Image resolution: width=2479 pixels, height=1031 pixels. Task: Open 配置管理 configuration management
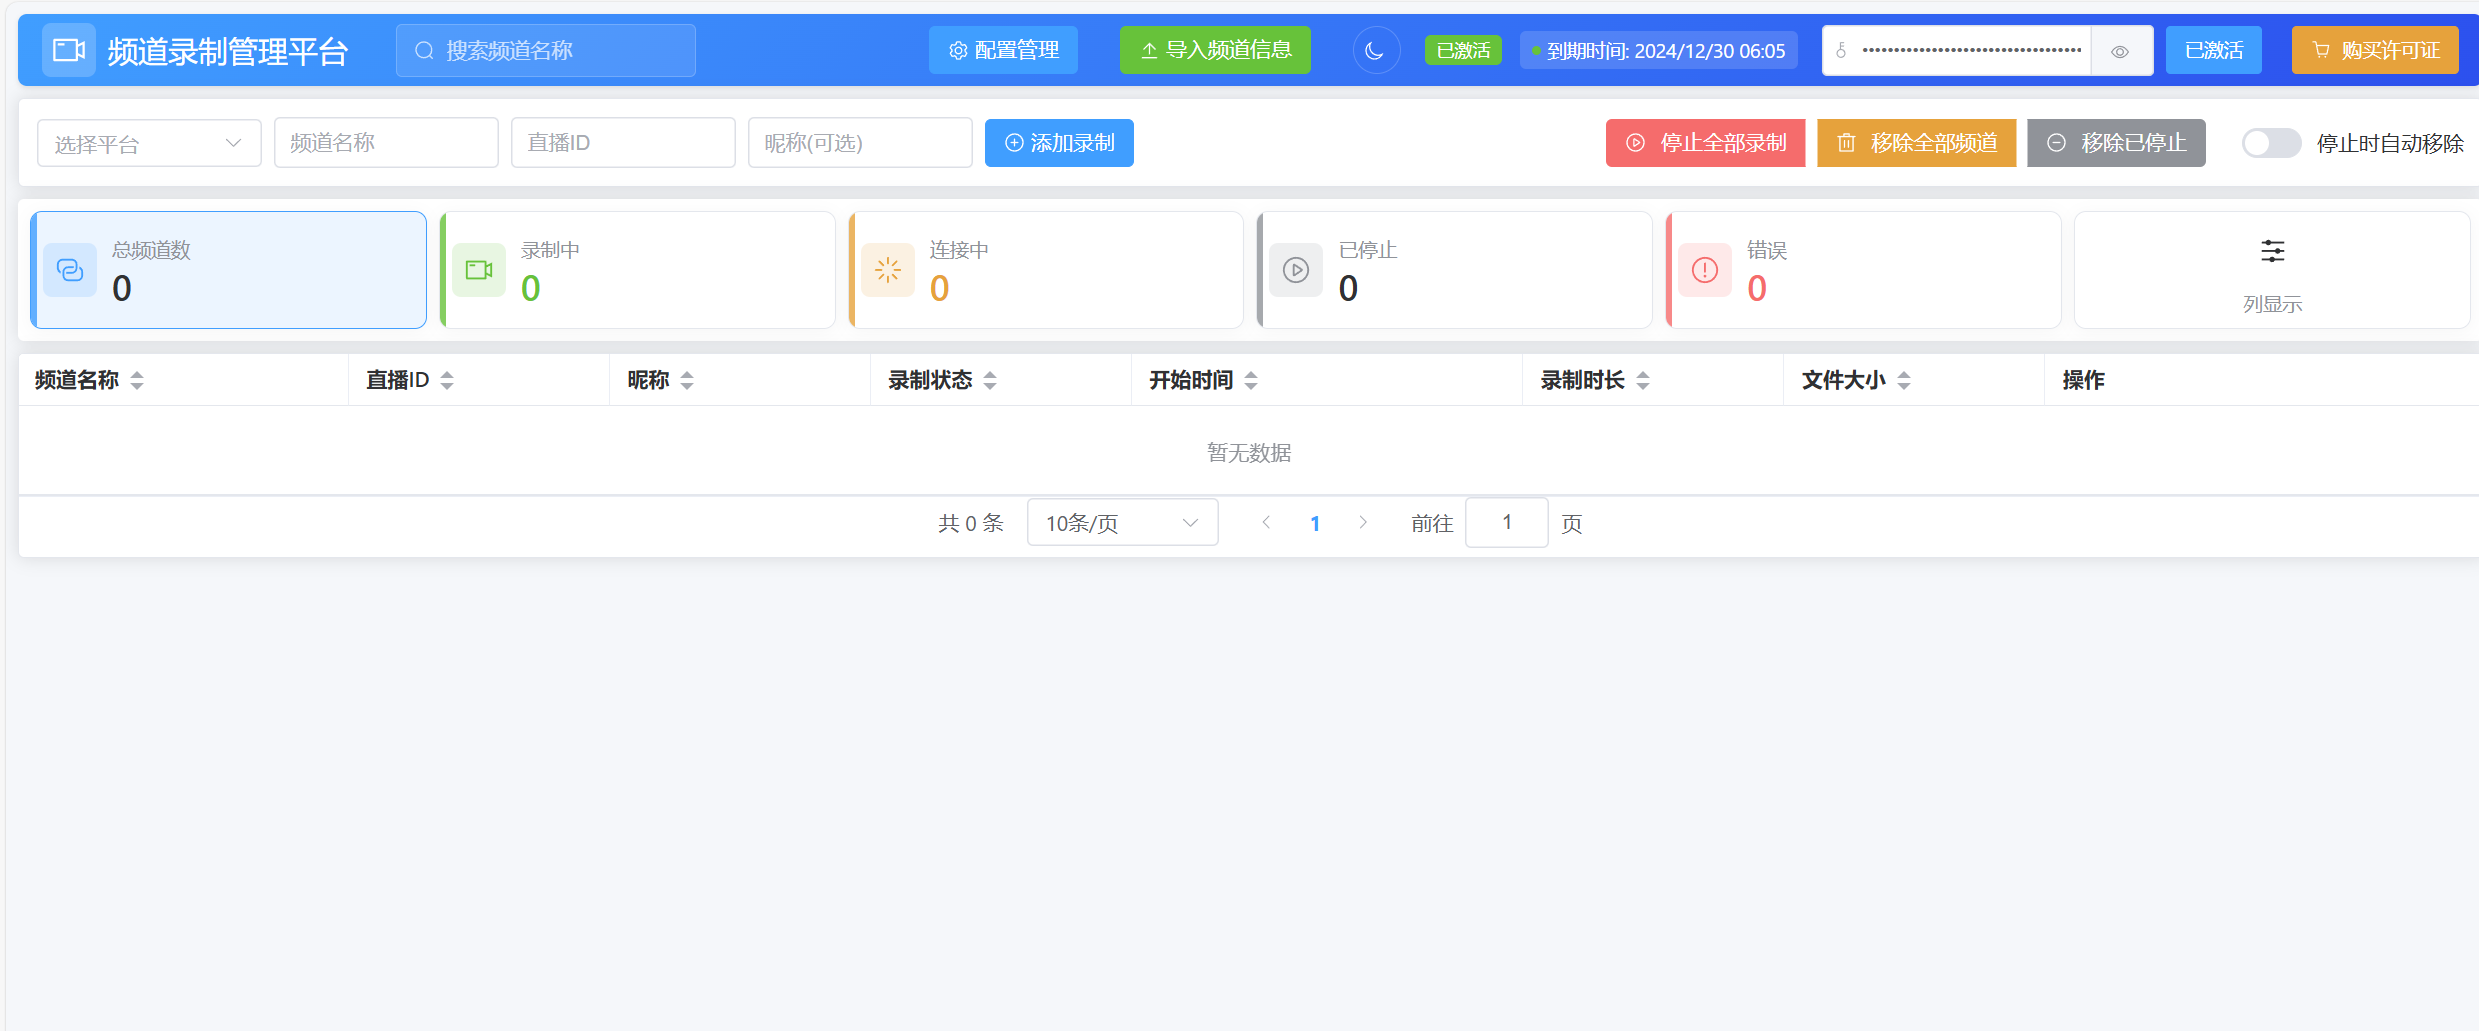pyautogui.click(x=1003, y=50)
